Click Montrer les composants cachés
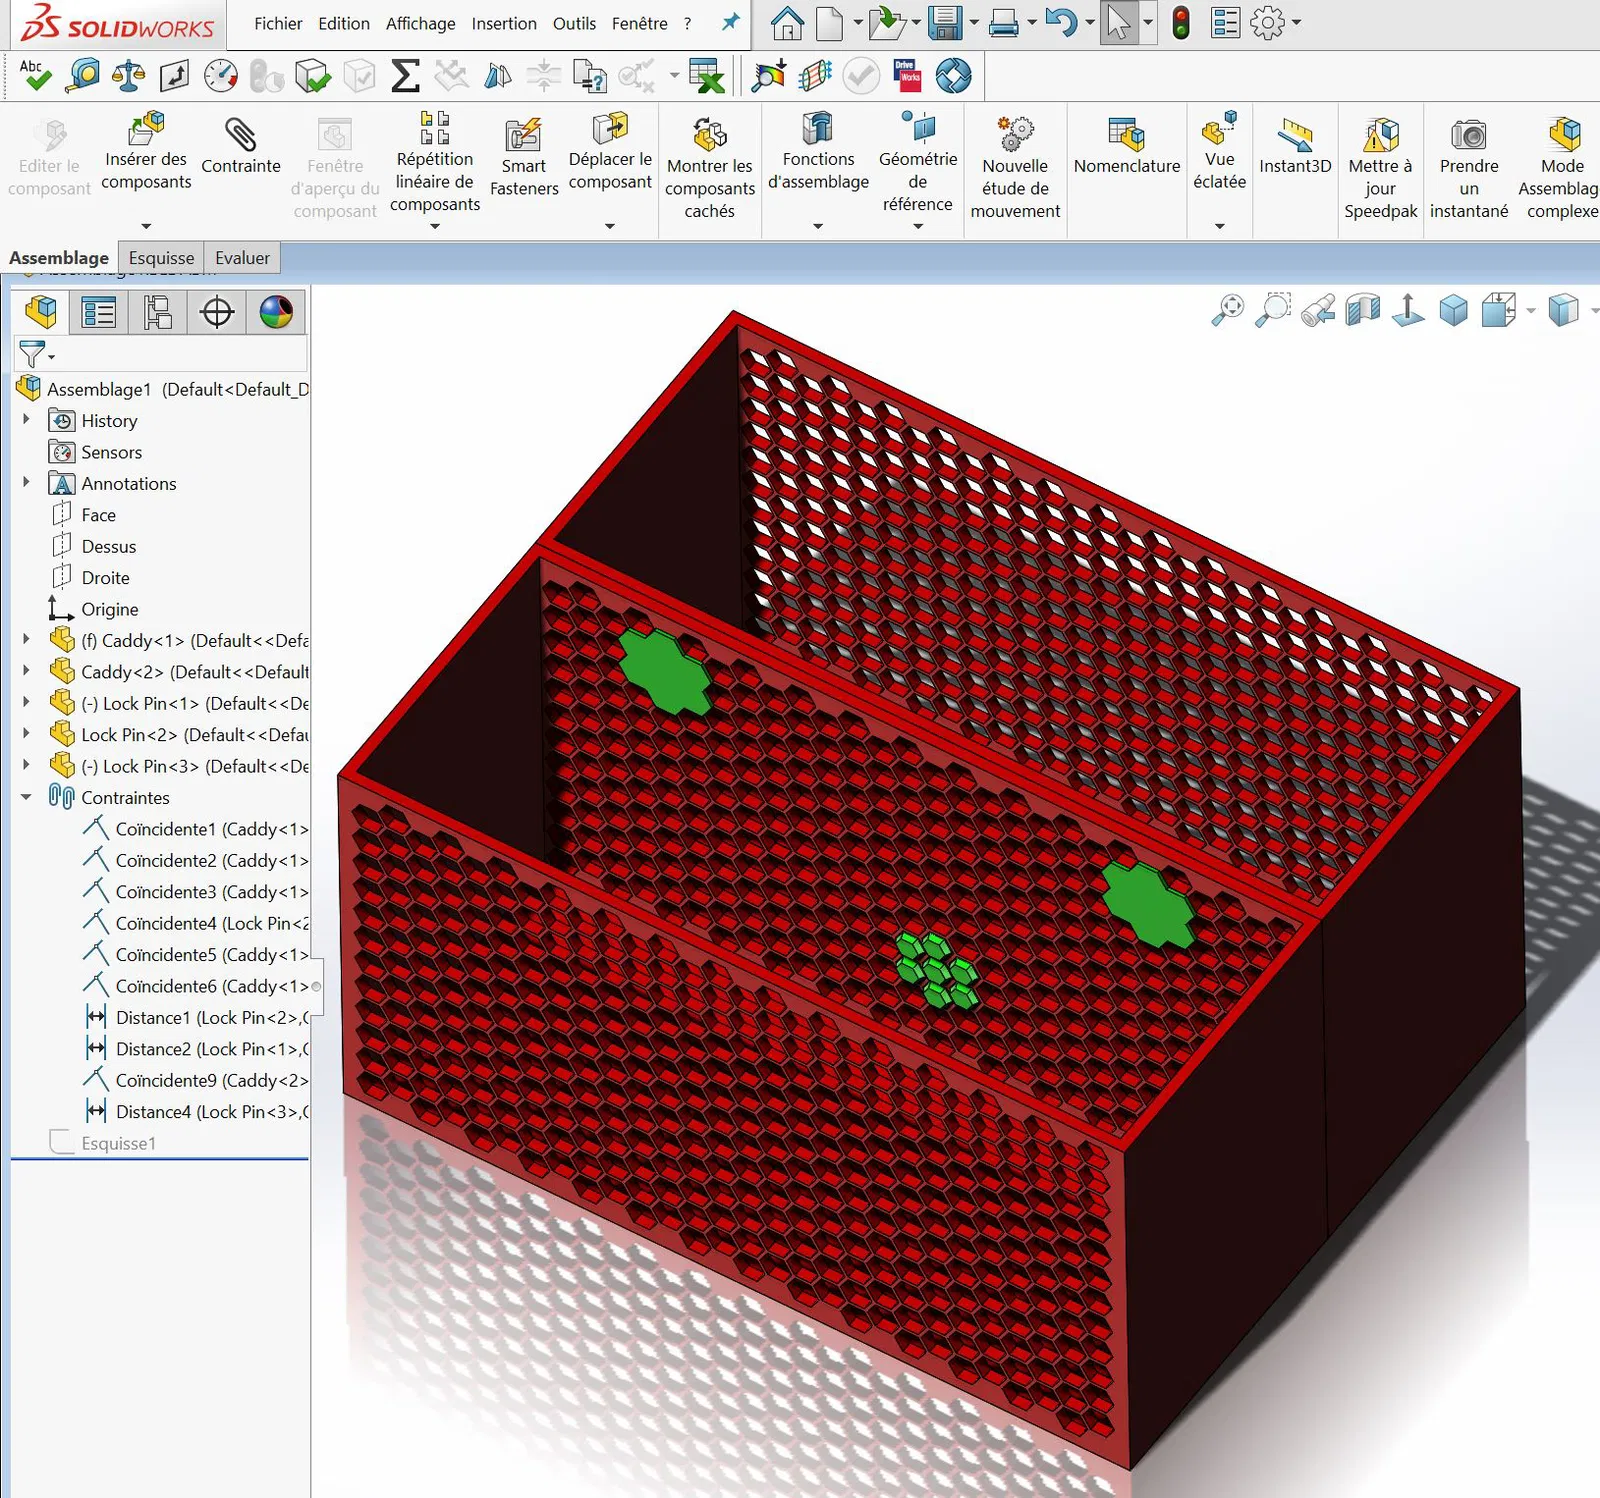The width and height of the screenshot is (1600, 1498). pyautogui.click(x=710, y=168)
